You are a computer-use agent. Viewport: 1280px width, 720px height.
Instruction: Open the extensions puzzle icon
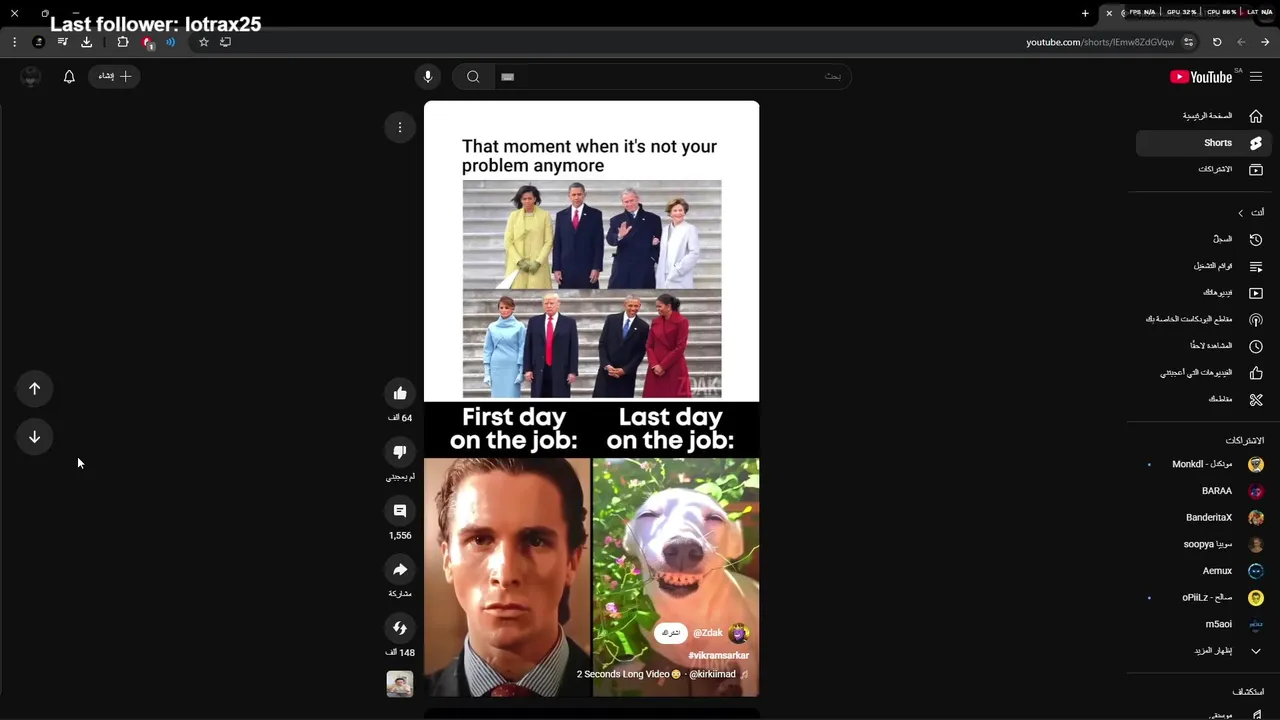tap(123, 42)
